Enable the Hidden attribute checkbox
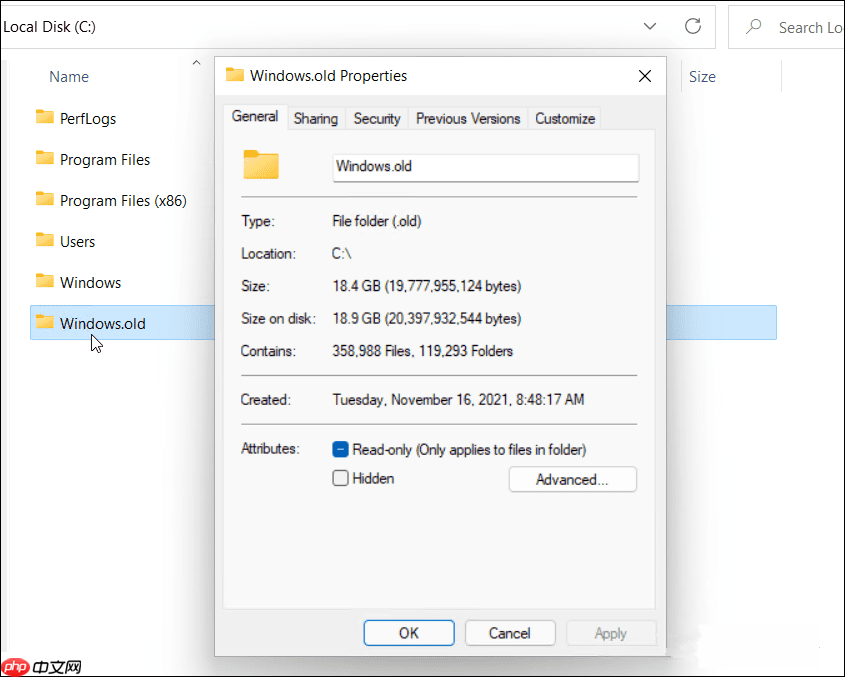The image size is (845, 677). point(341,479)
